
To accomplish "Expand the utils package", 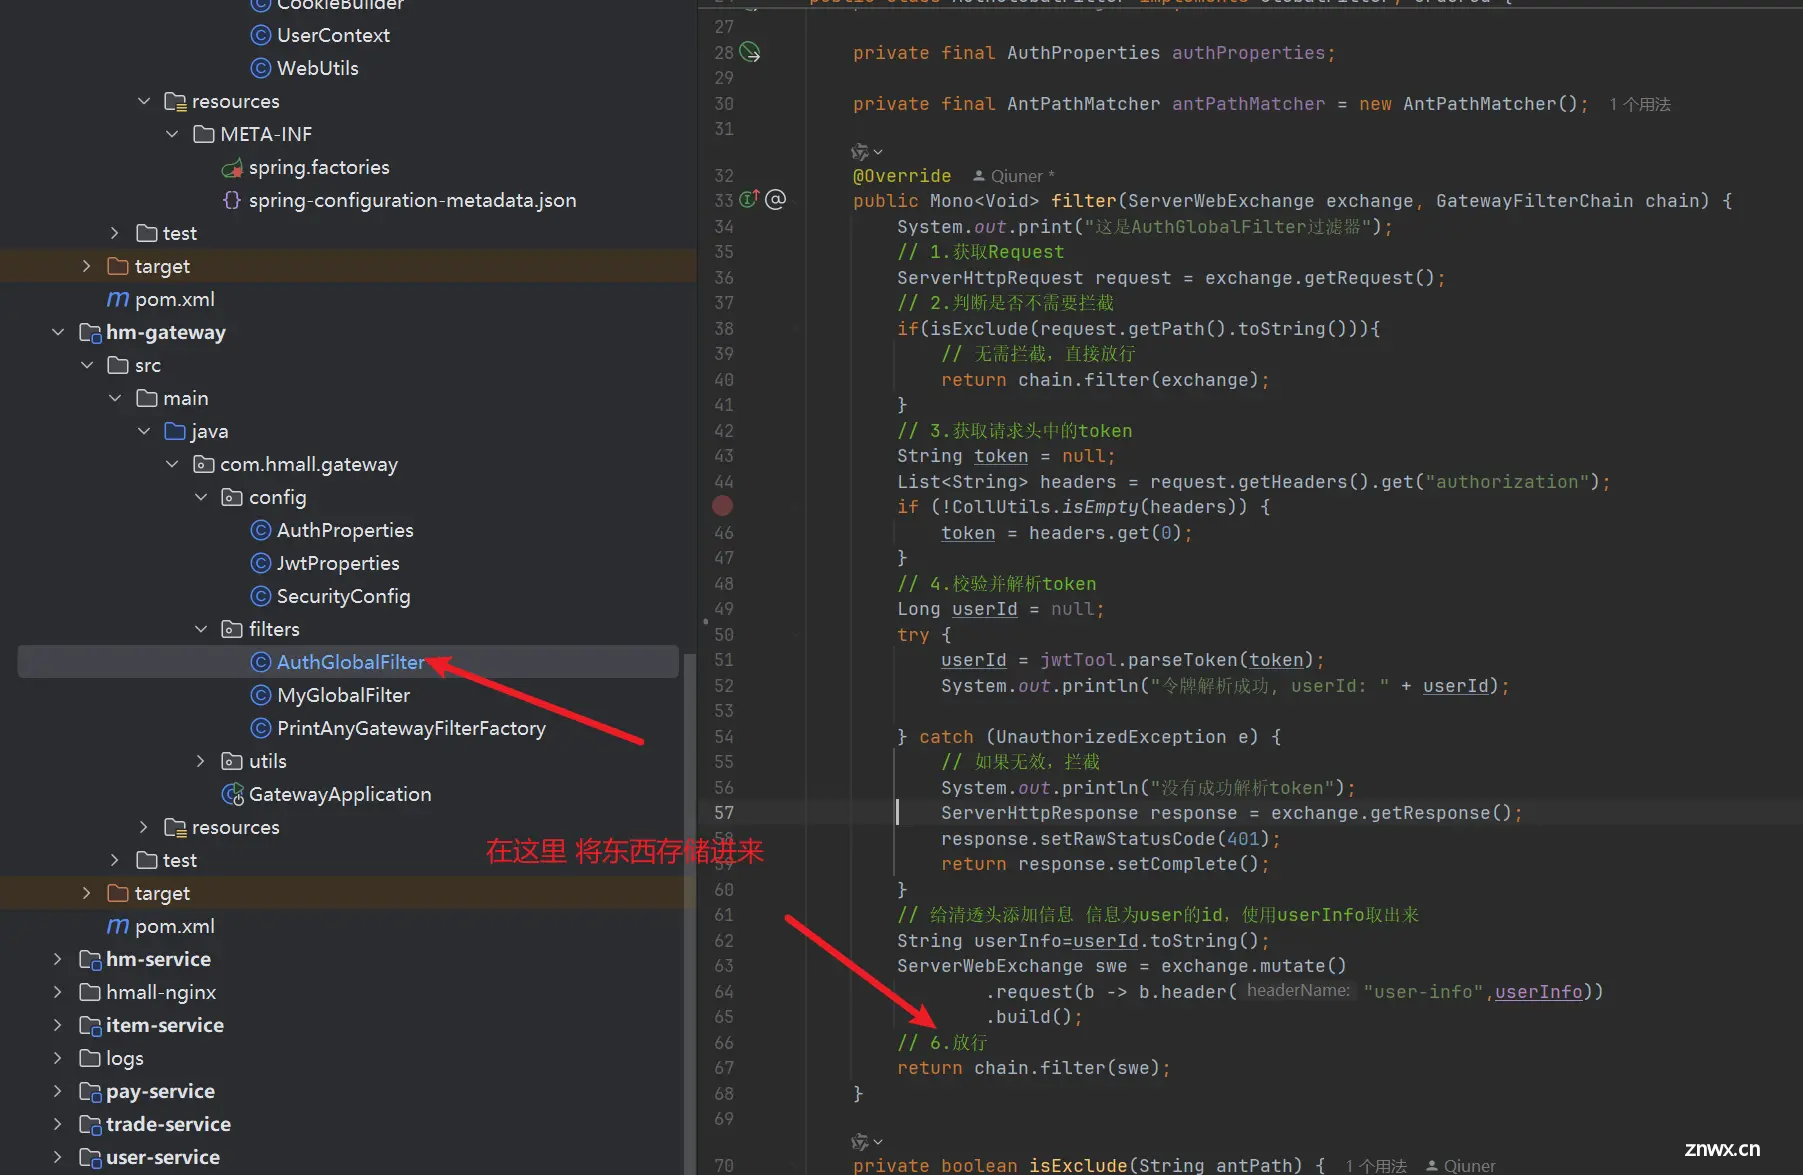I will (x=201, y=761).
